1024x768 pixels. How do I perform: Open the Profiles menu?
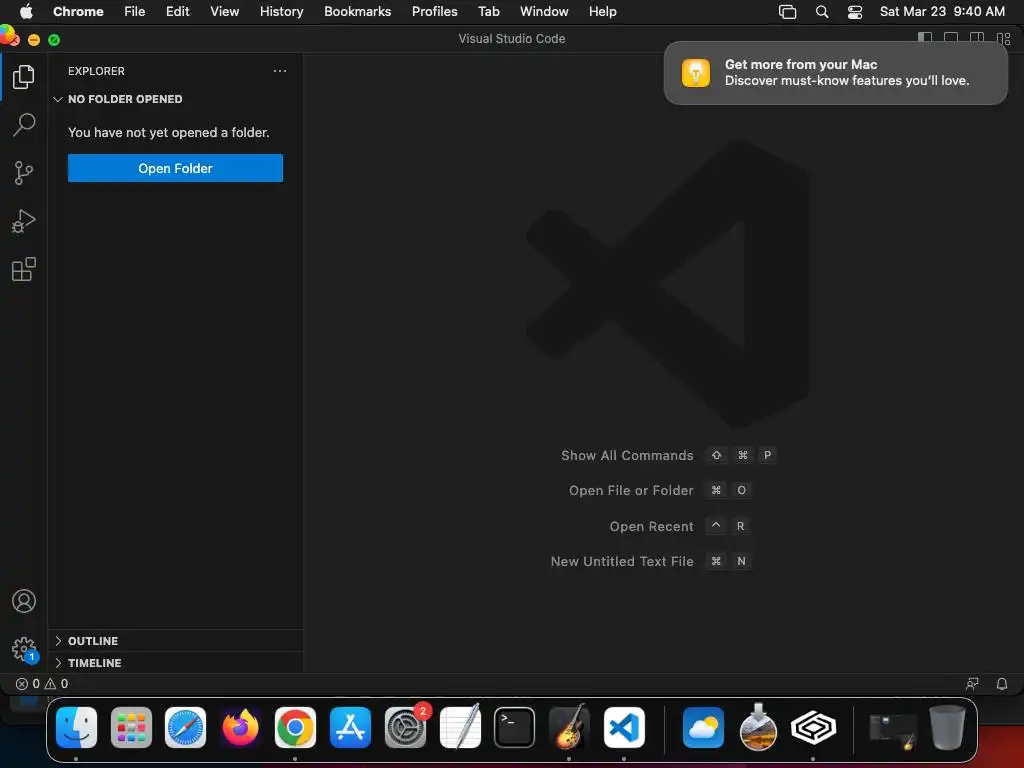tap(434, 11)
